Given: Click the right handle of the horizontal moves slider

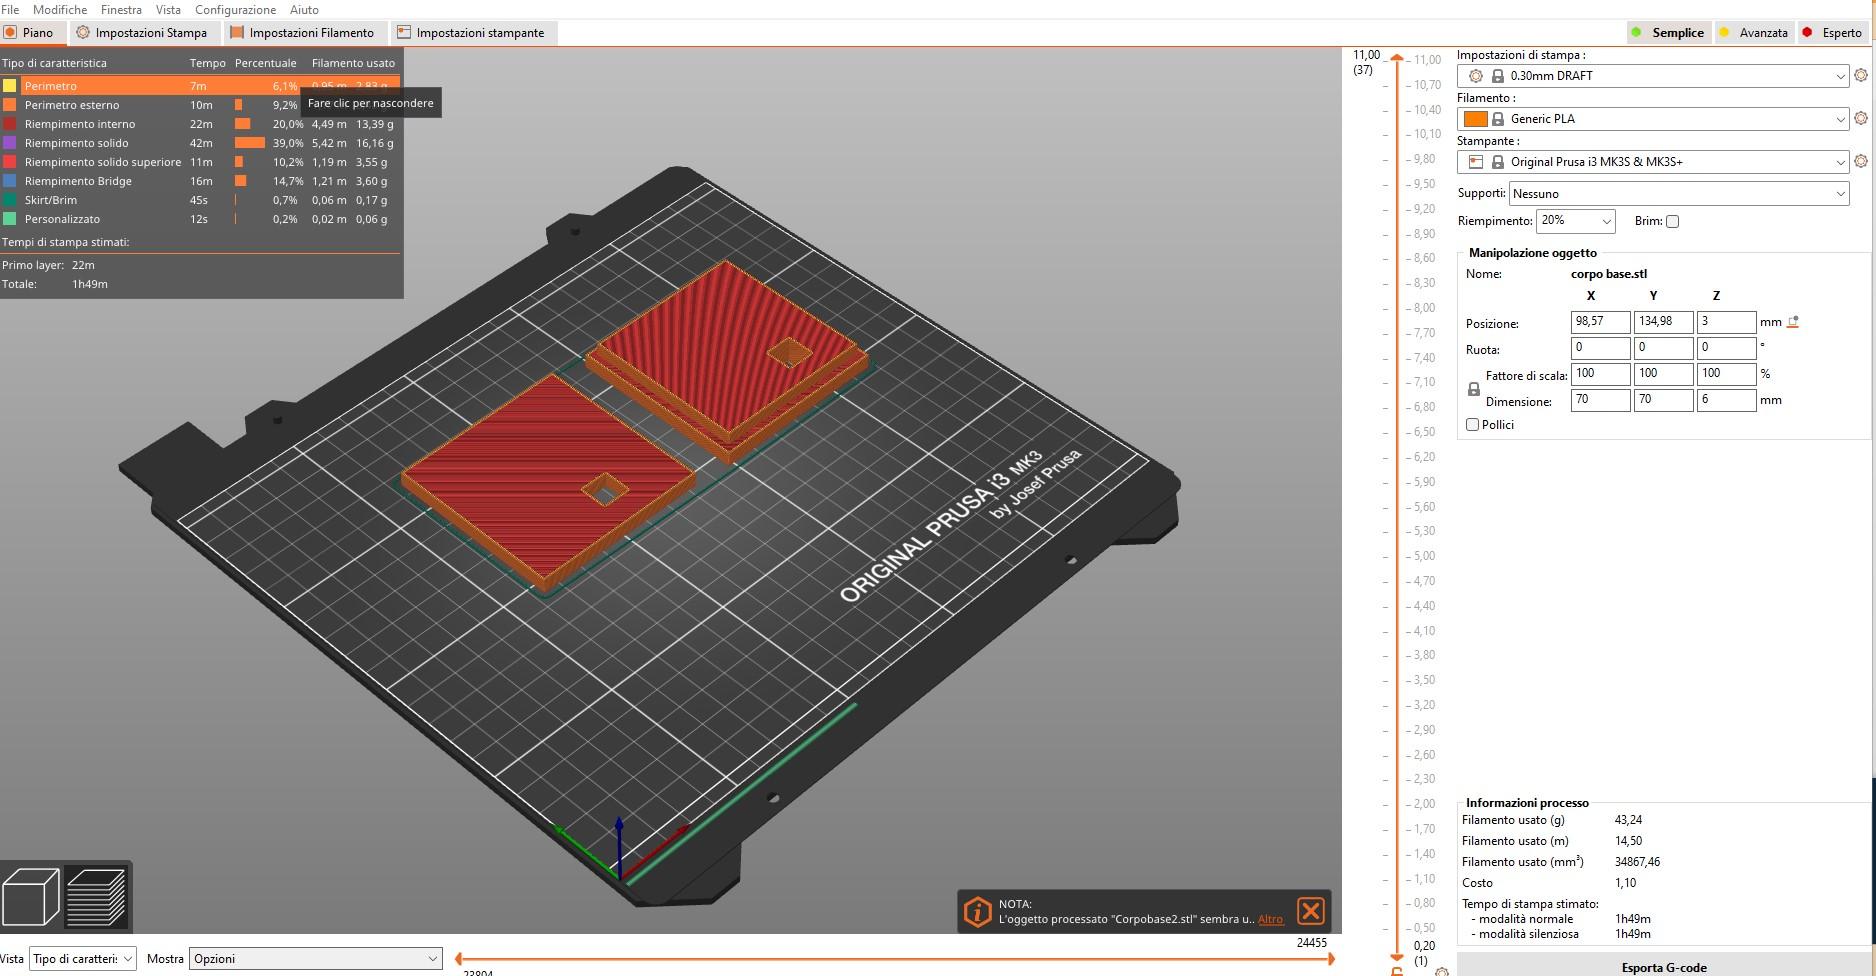Looking at the screenshot, I should (1331, 959).
